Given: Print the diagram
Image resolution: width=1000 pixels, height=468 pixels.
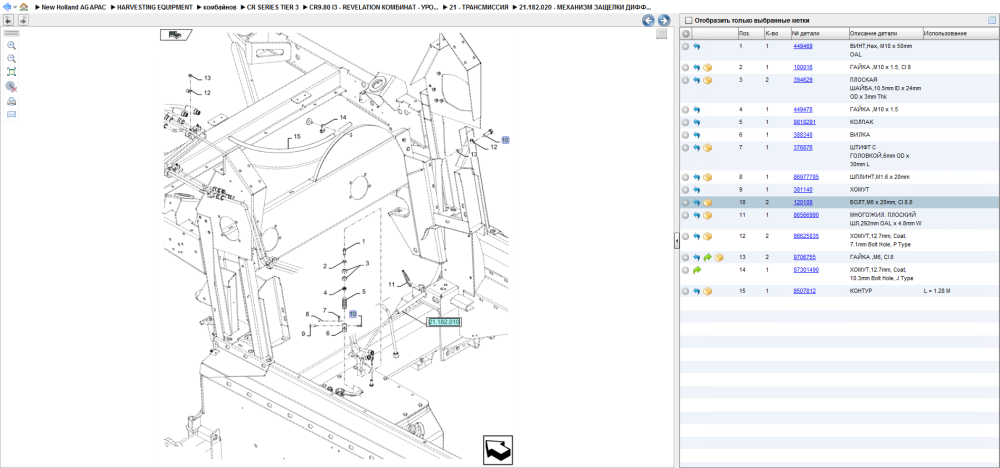Looking at the screenshot, I should pos(11,101).
